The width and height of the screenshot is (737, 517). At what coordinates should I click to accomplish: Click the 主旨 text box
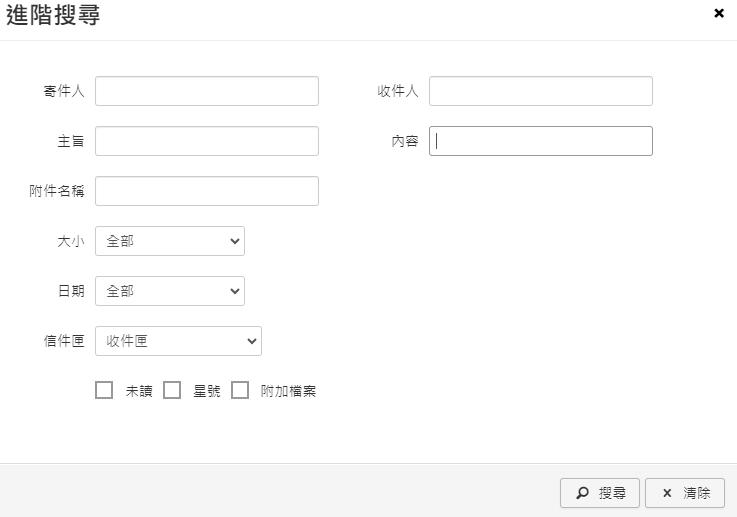tap(207, 141)
